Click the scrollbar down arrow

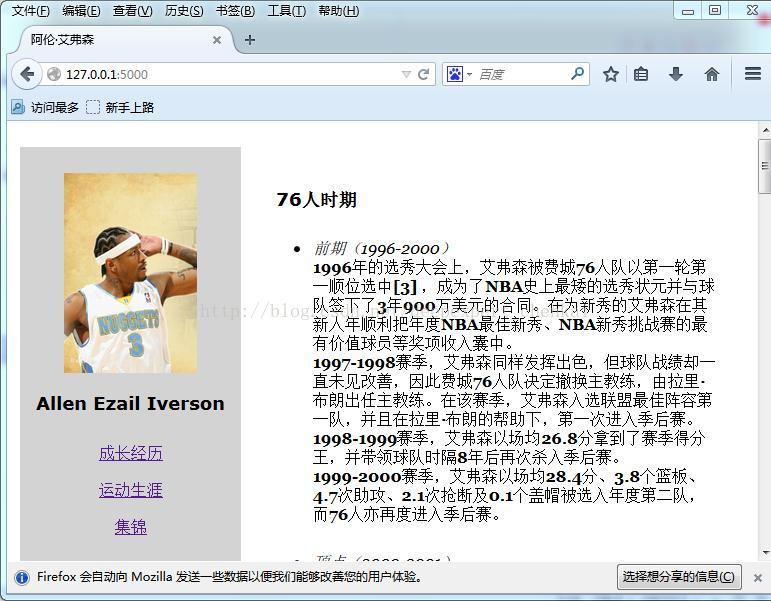(765, 553)
